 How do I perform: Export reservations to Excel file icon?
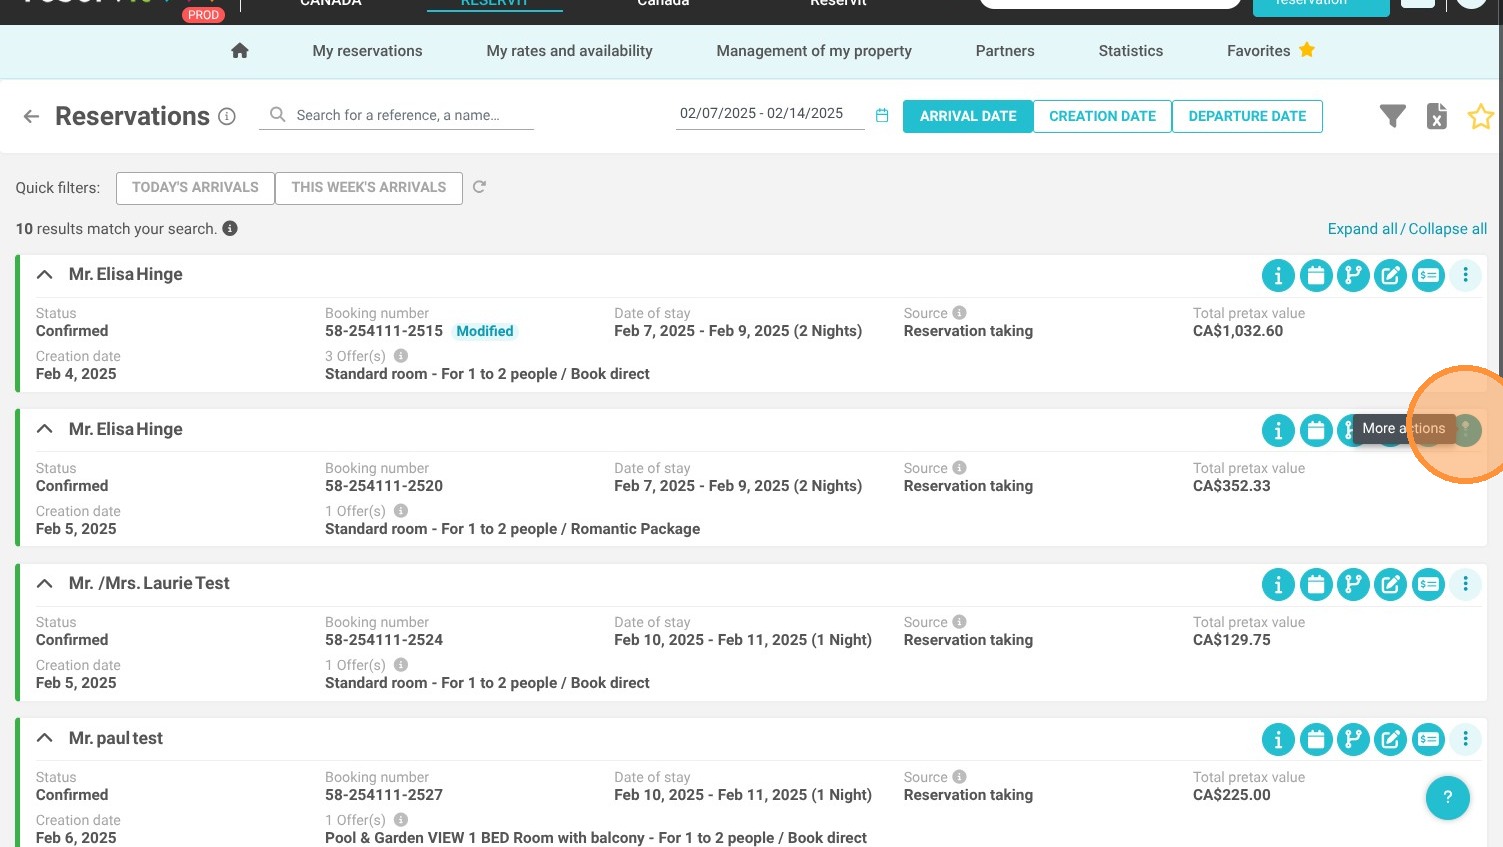[x=1437, y=116]
